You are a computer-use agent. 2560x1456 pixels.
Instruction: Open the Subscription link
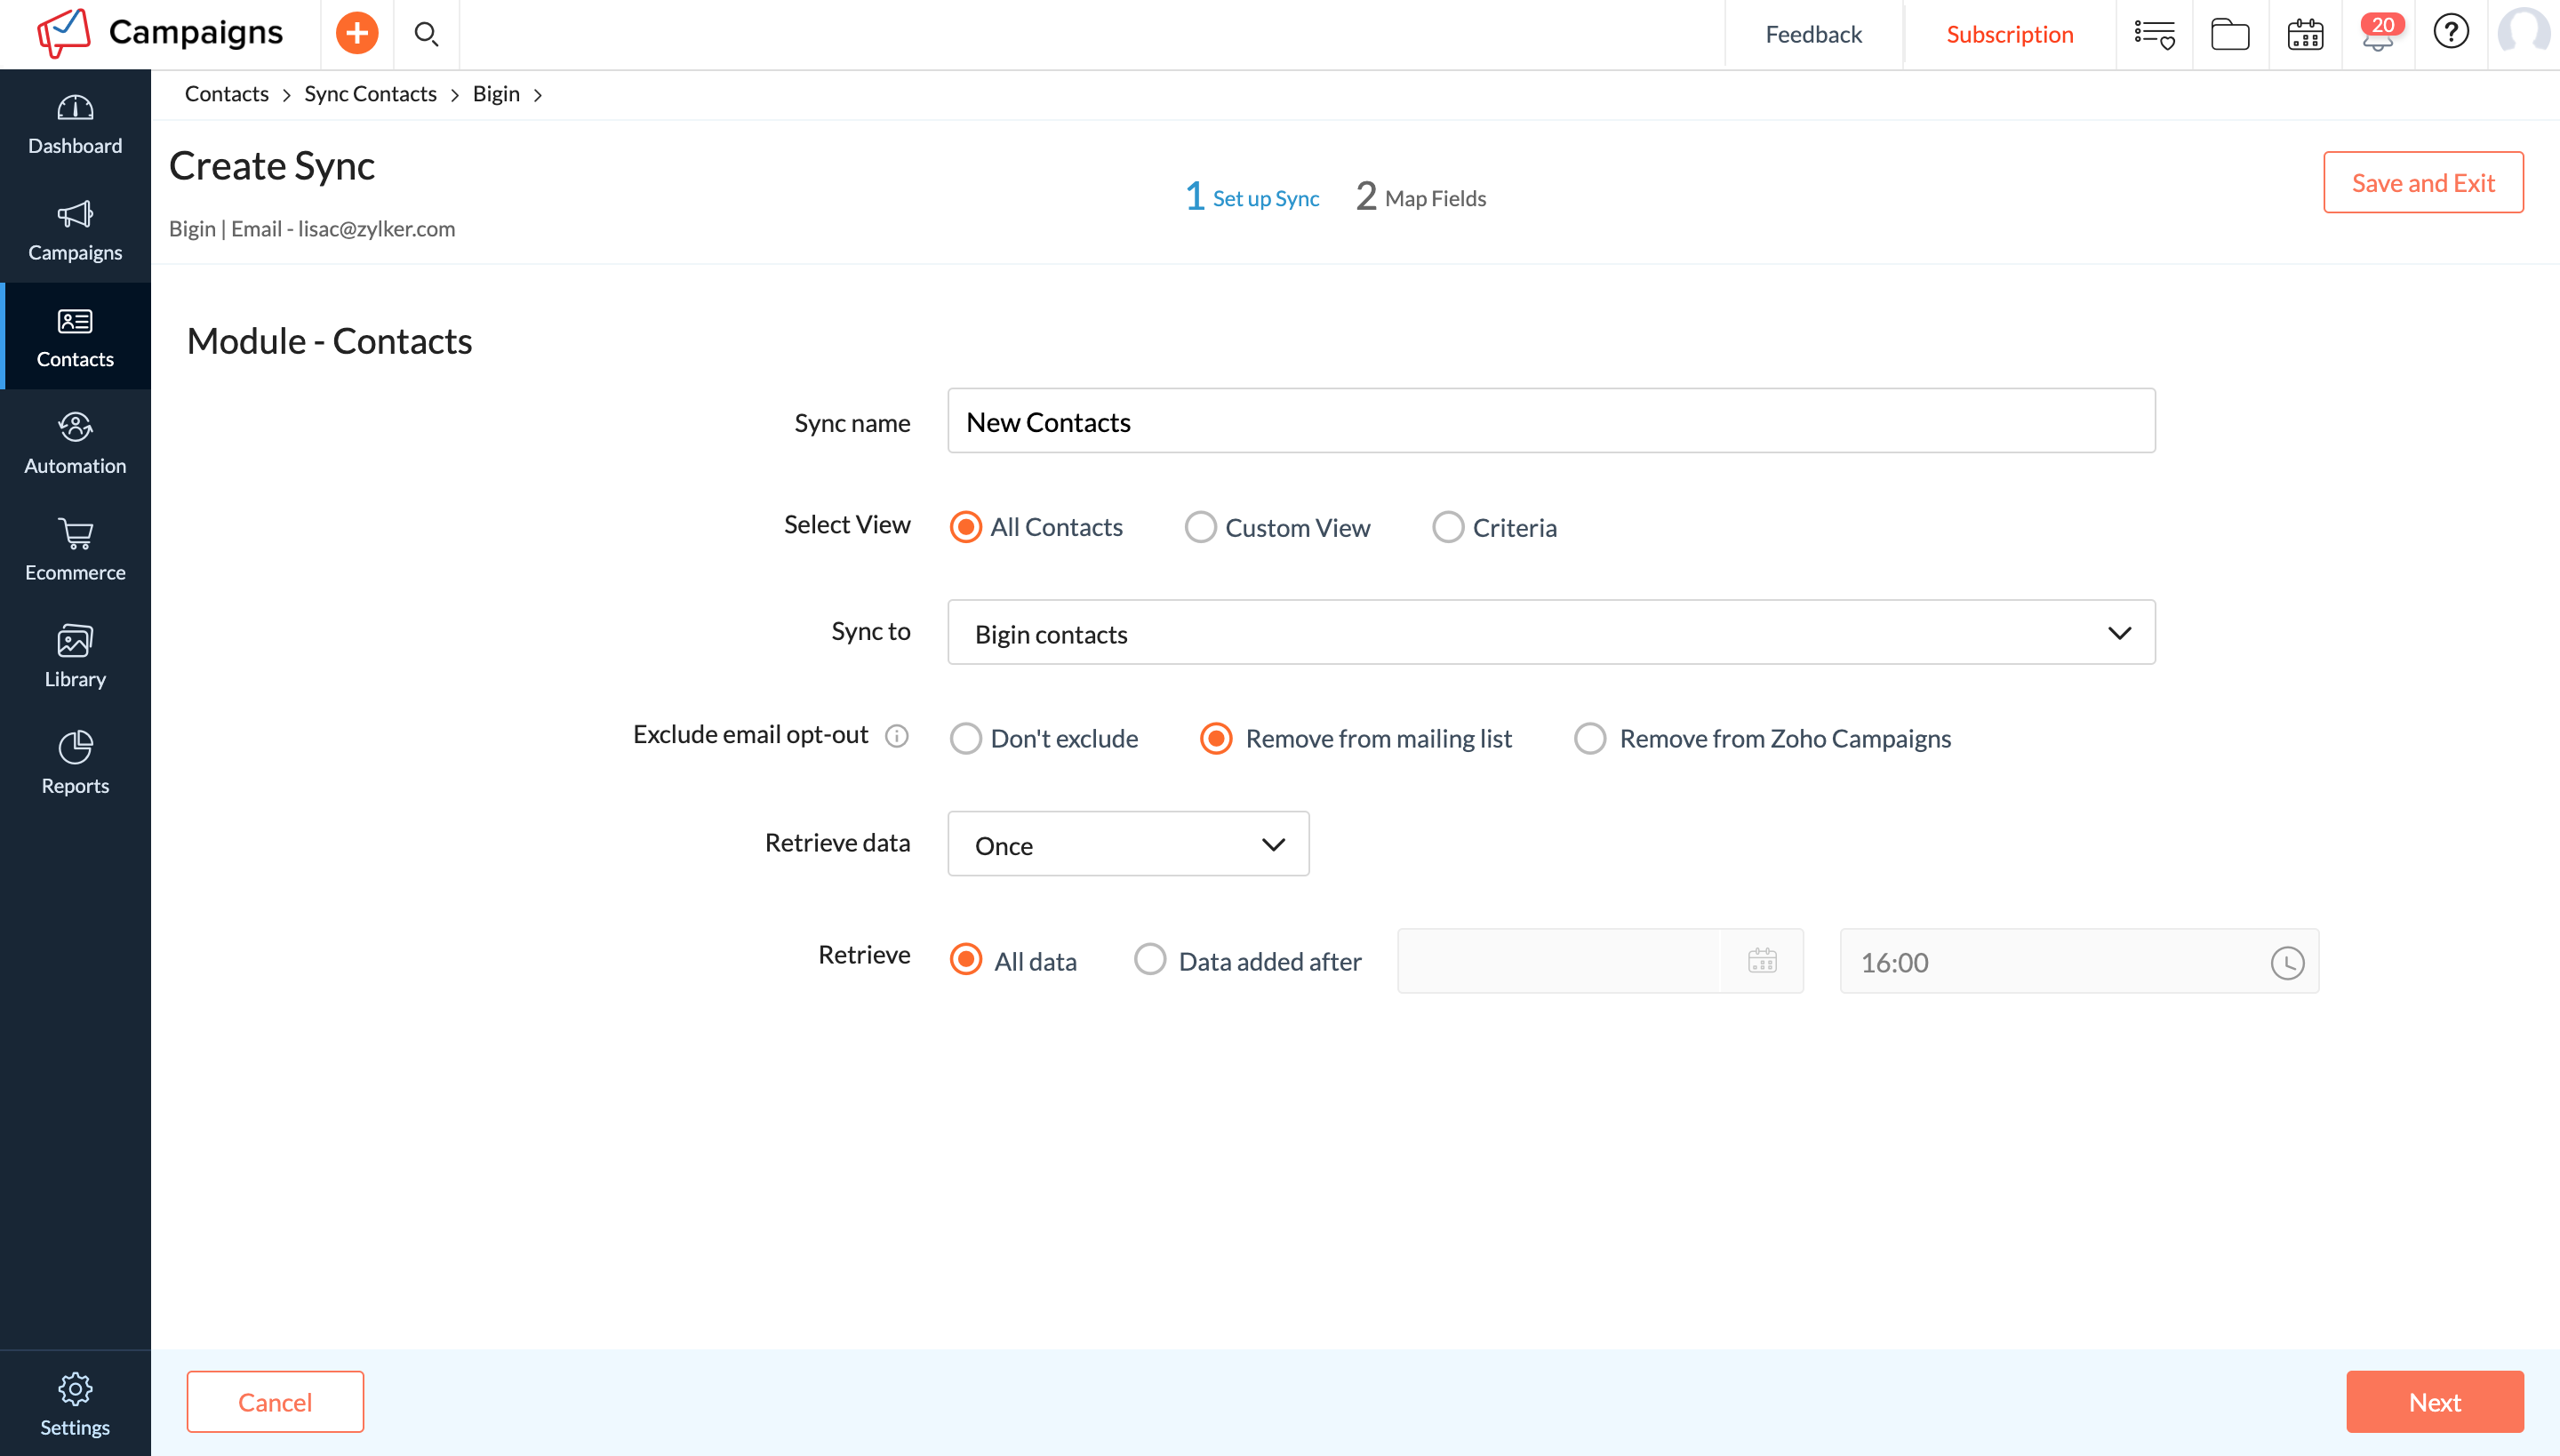pos(2009,34)
